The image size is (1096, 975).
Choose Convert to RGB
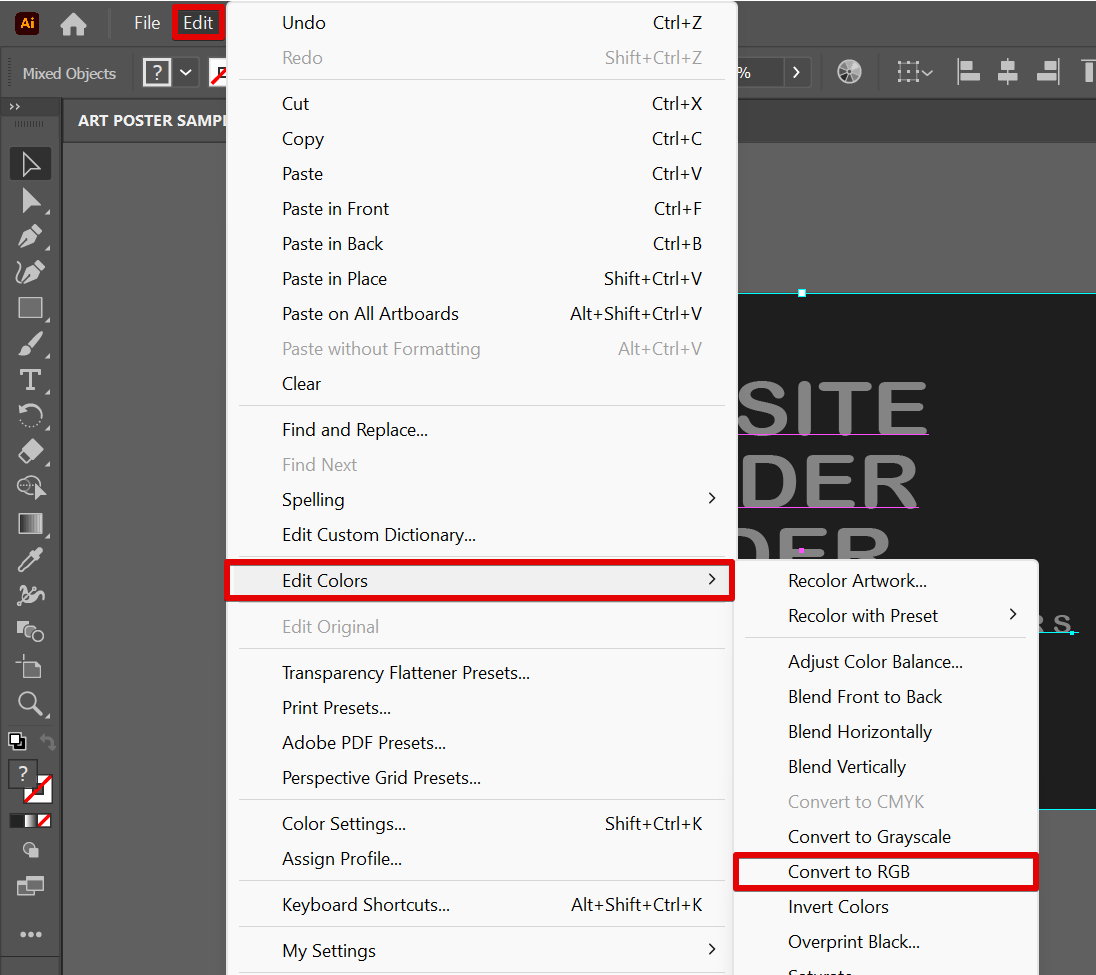tap(849, 872)
